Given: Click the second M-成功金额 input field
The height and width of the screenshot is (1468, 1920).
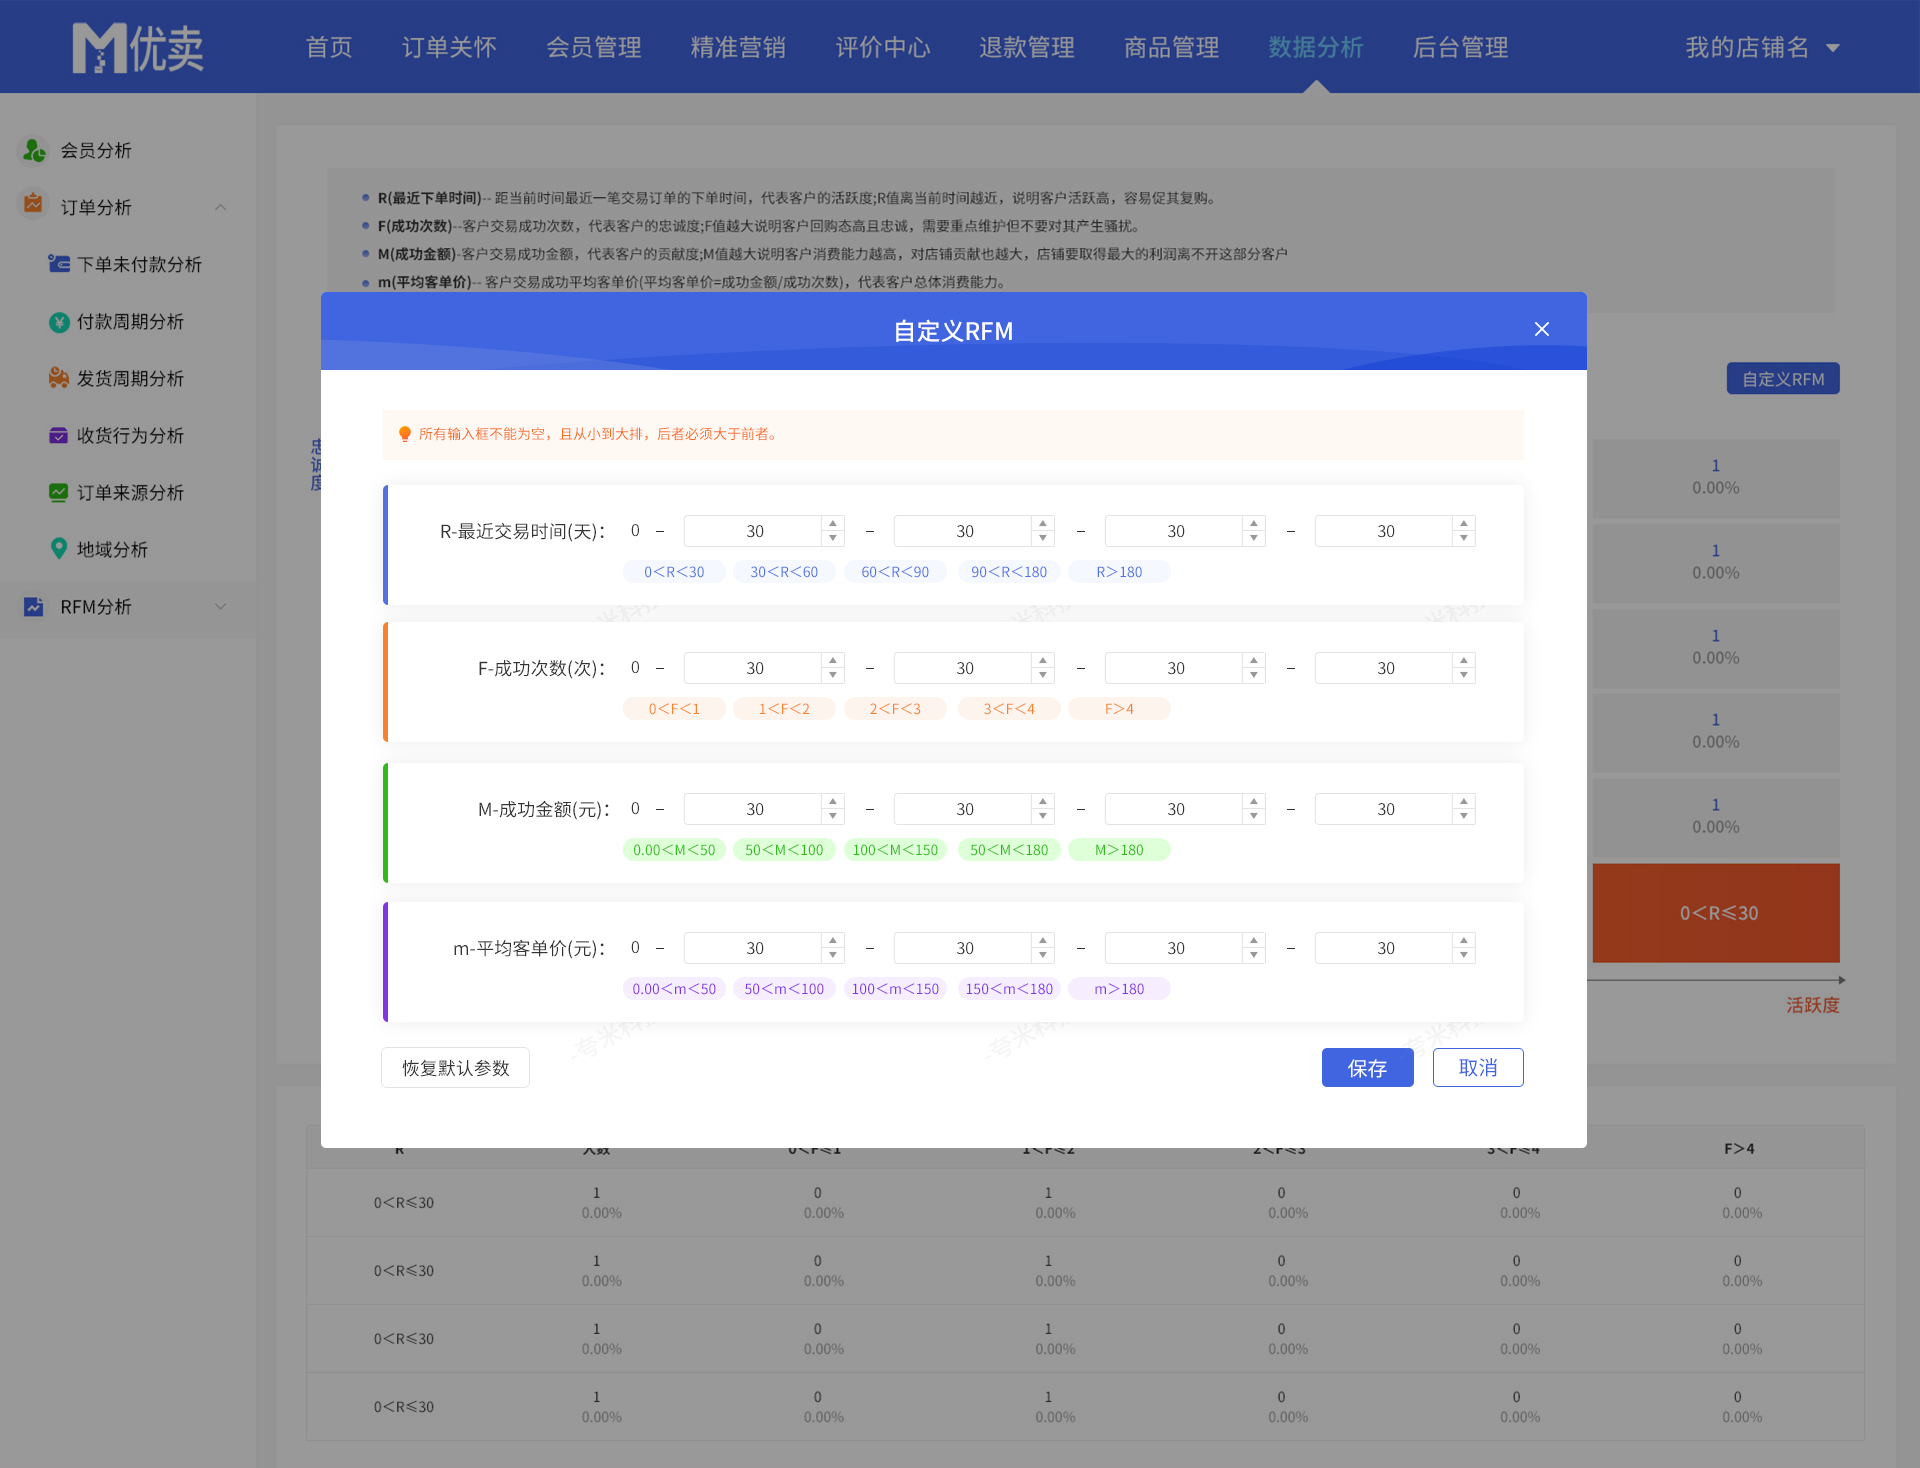Looking at the screenshot, I should (x=963, y=809).
